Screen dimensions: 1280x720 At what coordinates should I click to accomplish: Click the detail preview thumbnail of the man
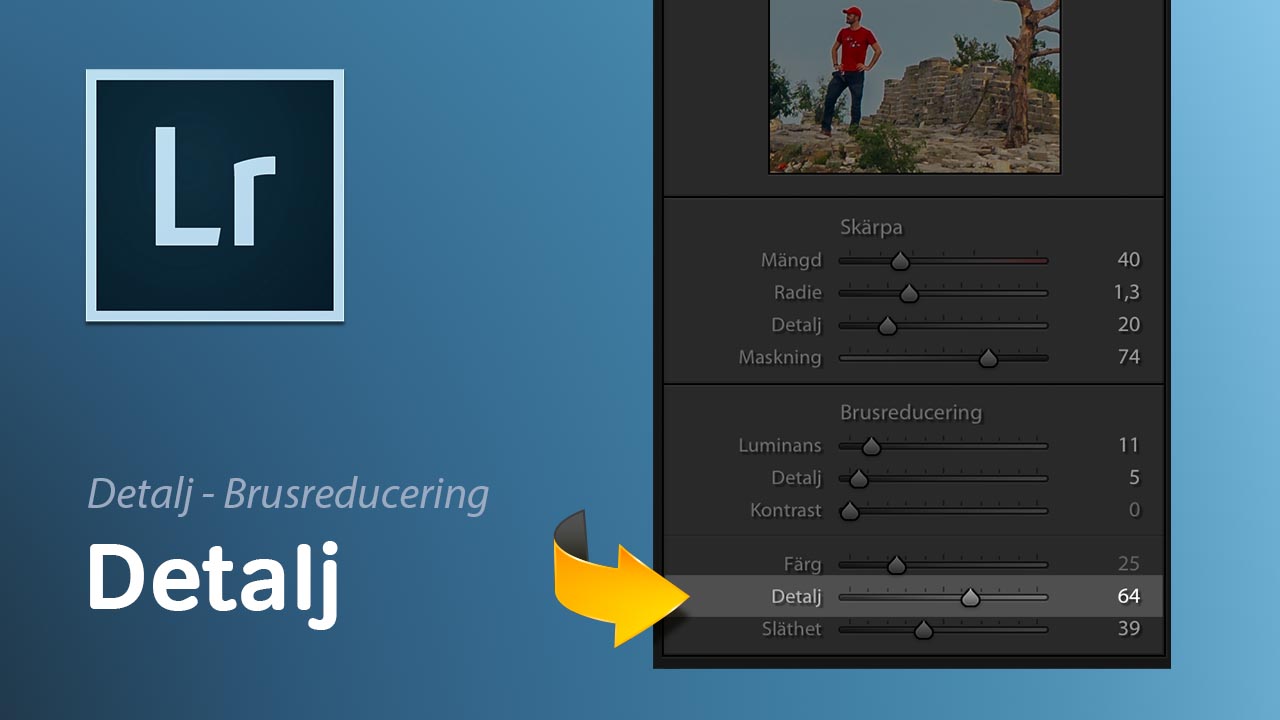(914, 86)
